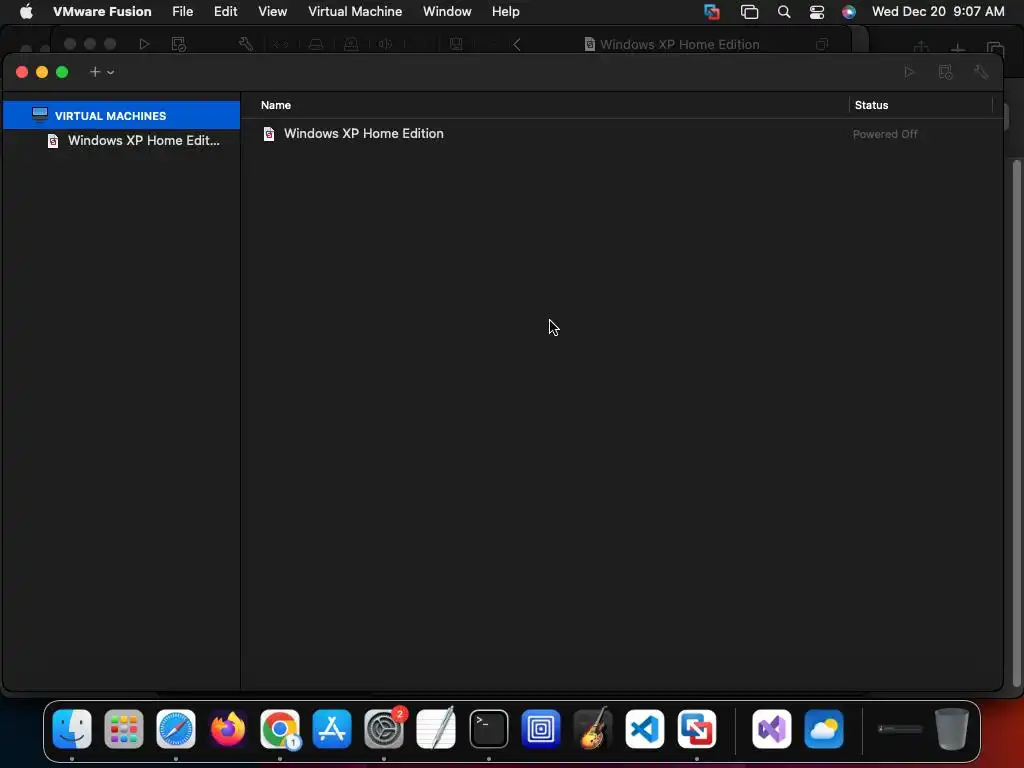
Task: Sort list by the Status column header
Action: pyautogui.click(x=871, y=105)
